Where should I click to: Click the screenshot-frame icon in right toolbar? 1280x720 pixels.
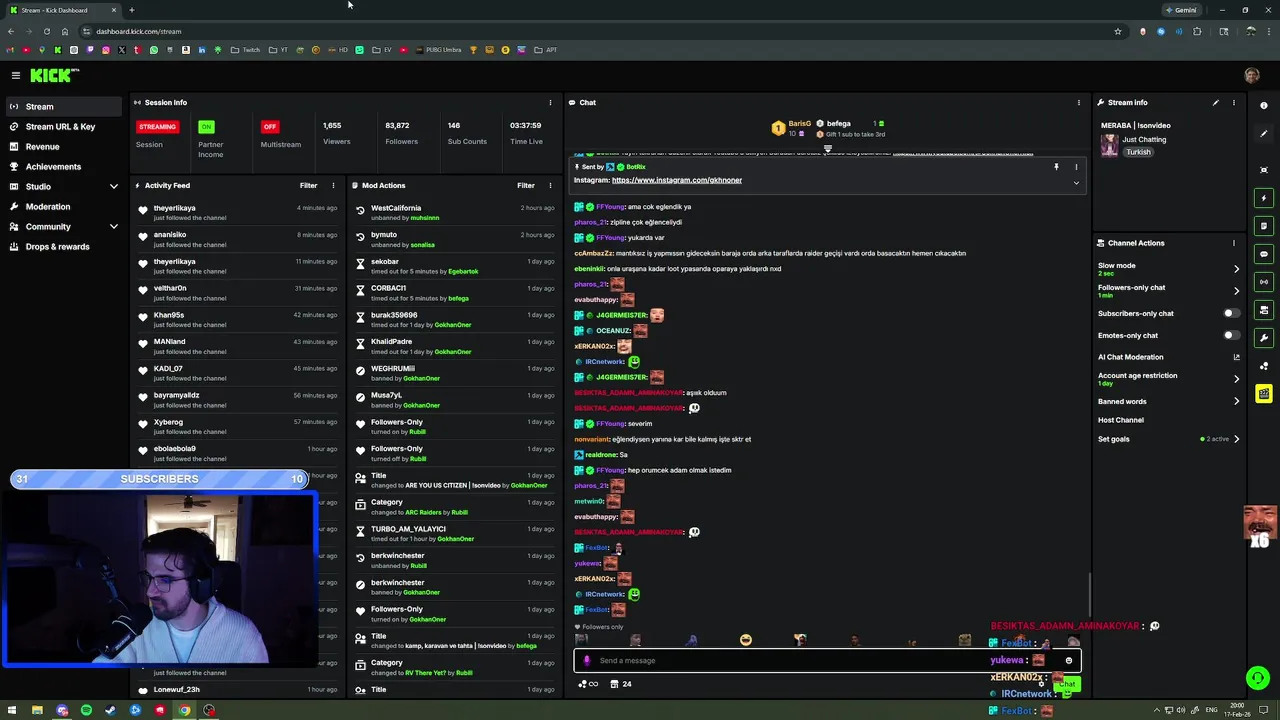1264,170
